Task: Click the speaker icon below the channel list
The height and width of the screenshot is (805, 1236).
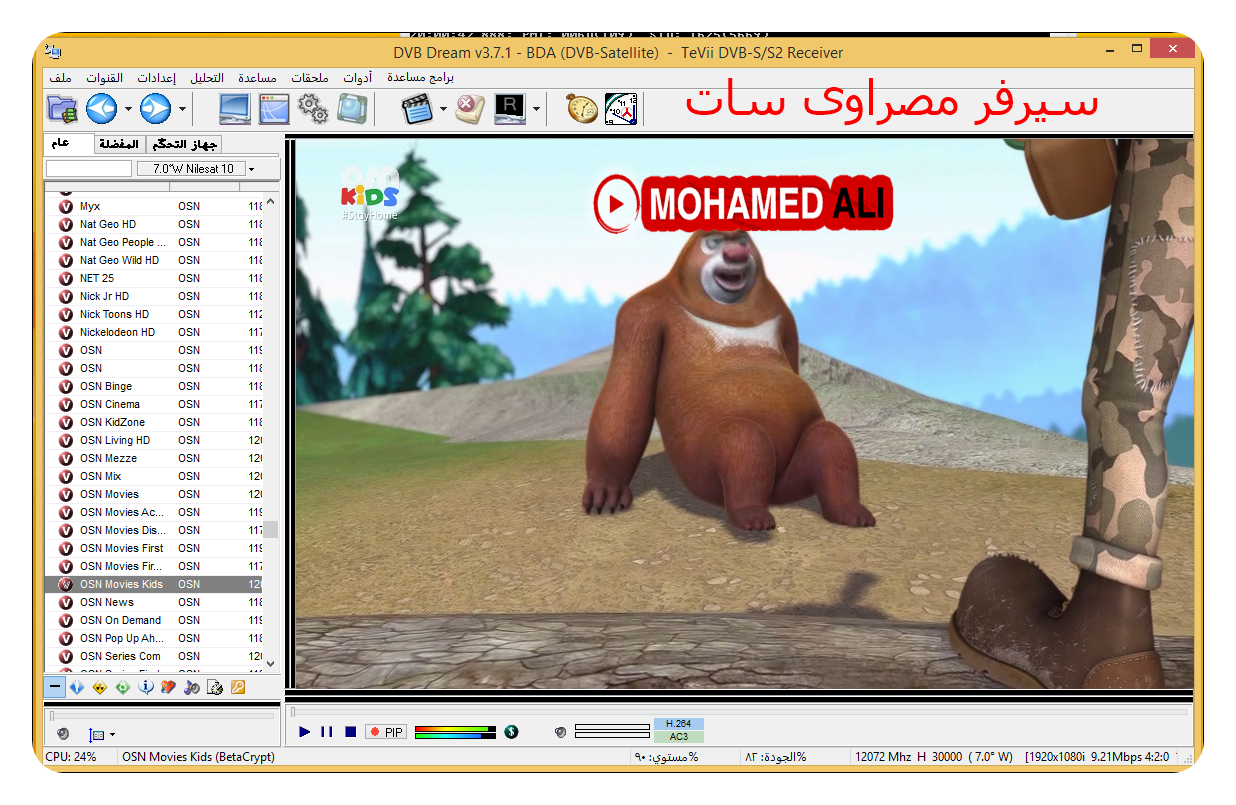Action: tap(63, 734)
